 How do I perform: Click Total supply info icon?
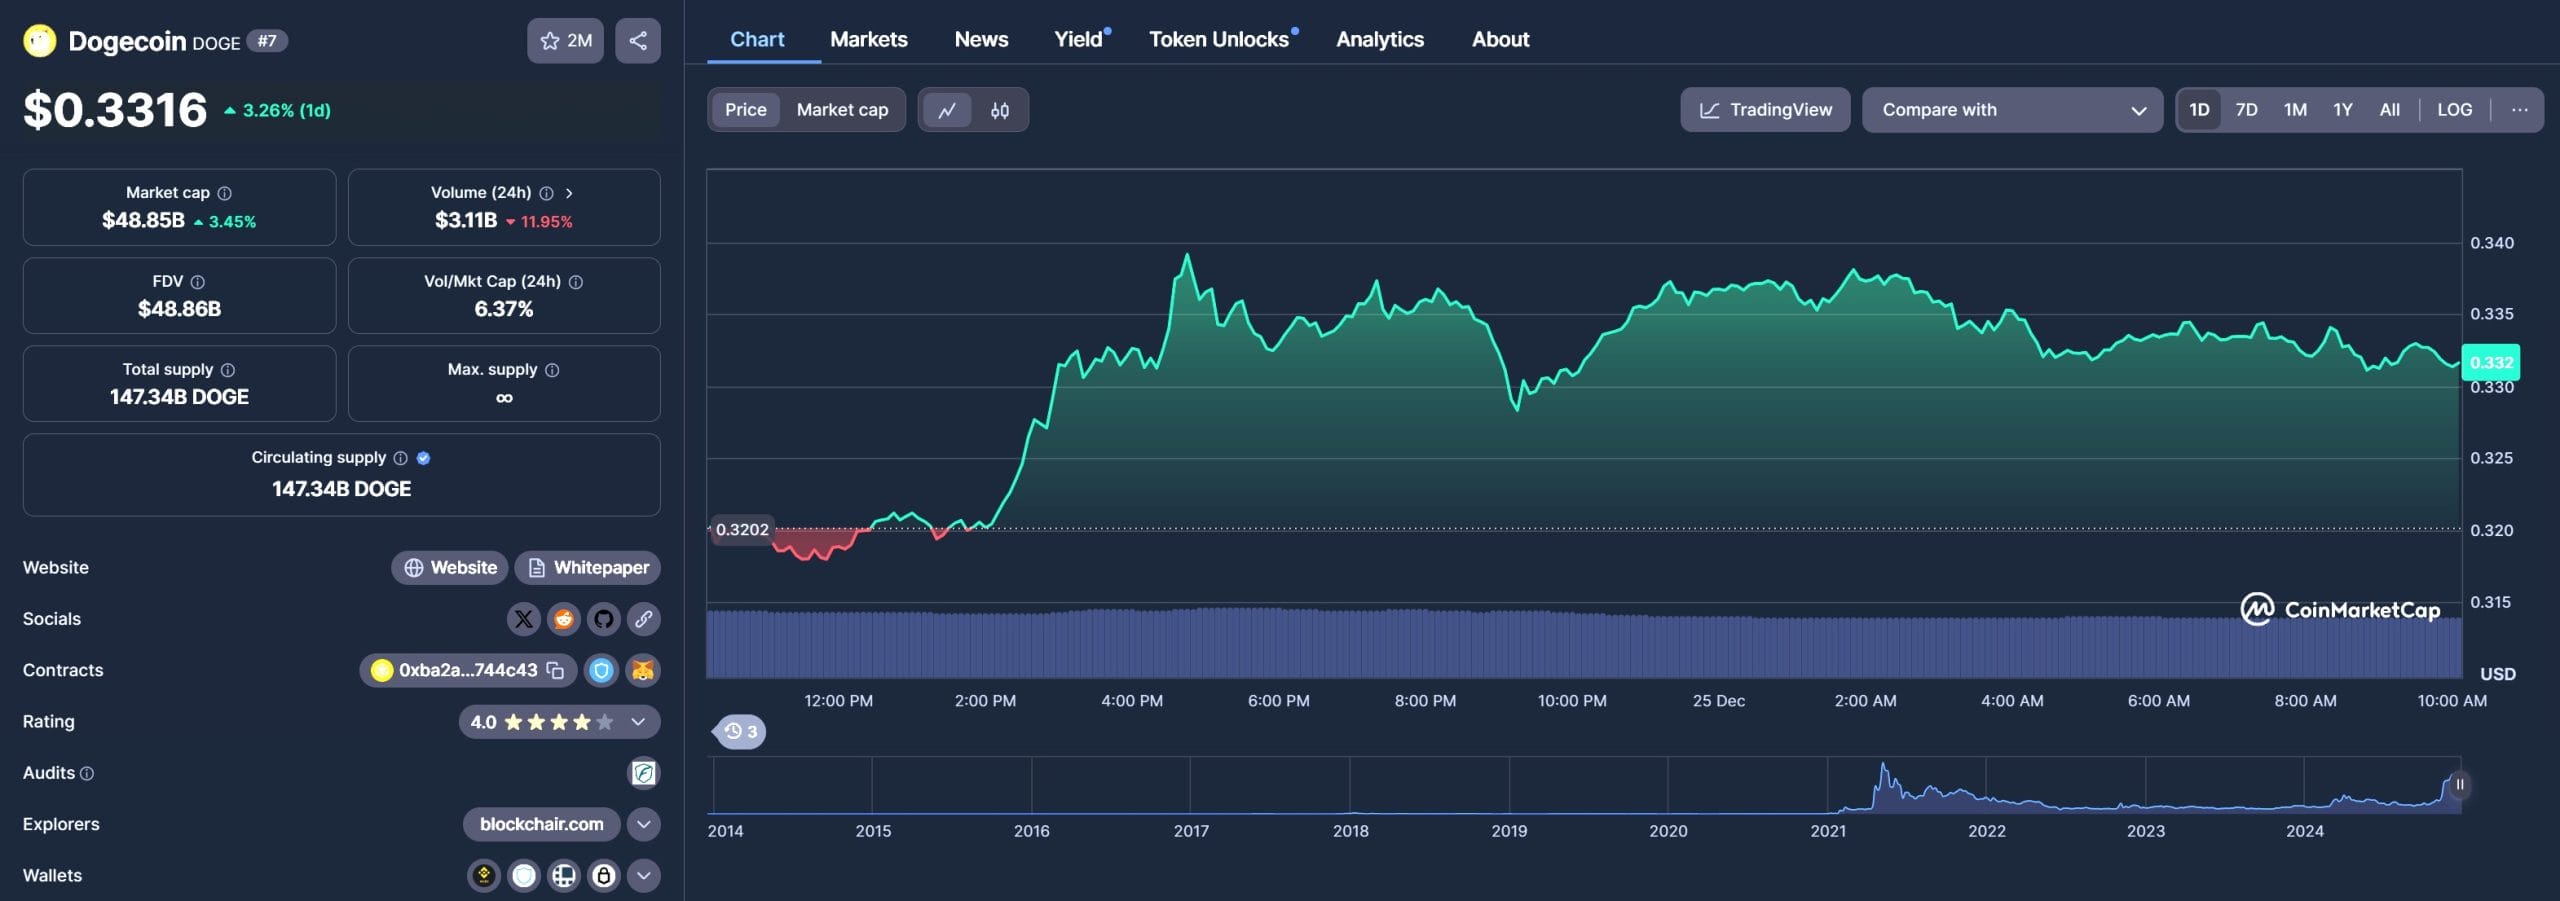(x=228, y=370)
